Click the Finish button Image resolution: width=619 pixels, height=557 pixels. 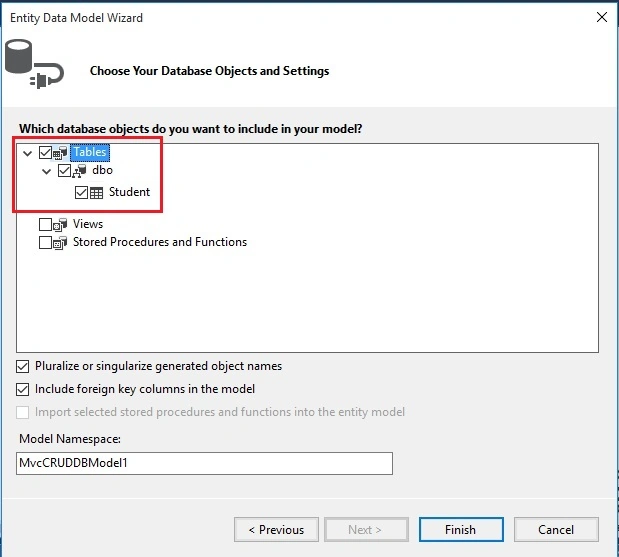(x=461, y=529)
